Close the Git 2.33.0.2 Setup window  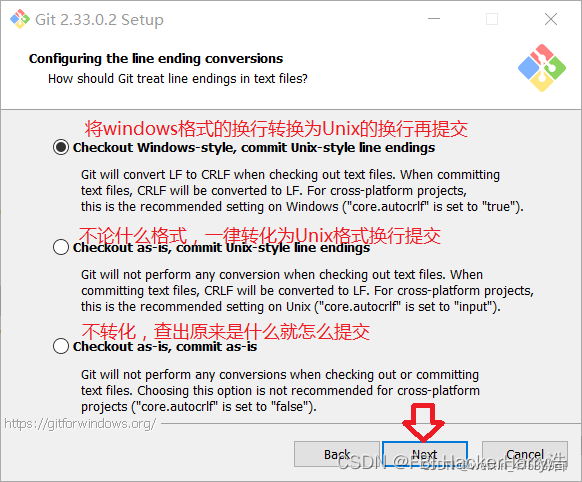tap(550, 19)
